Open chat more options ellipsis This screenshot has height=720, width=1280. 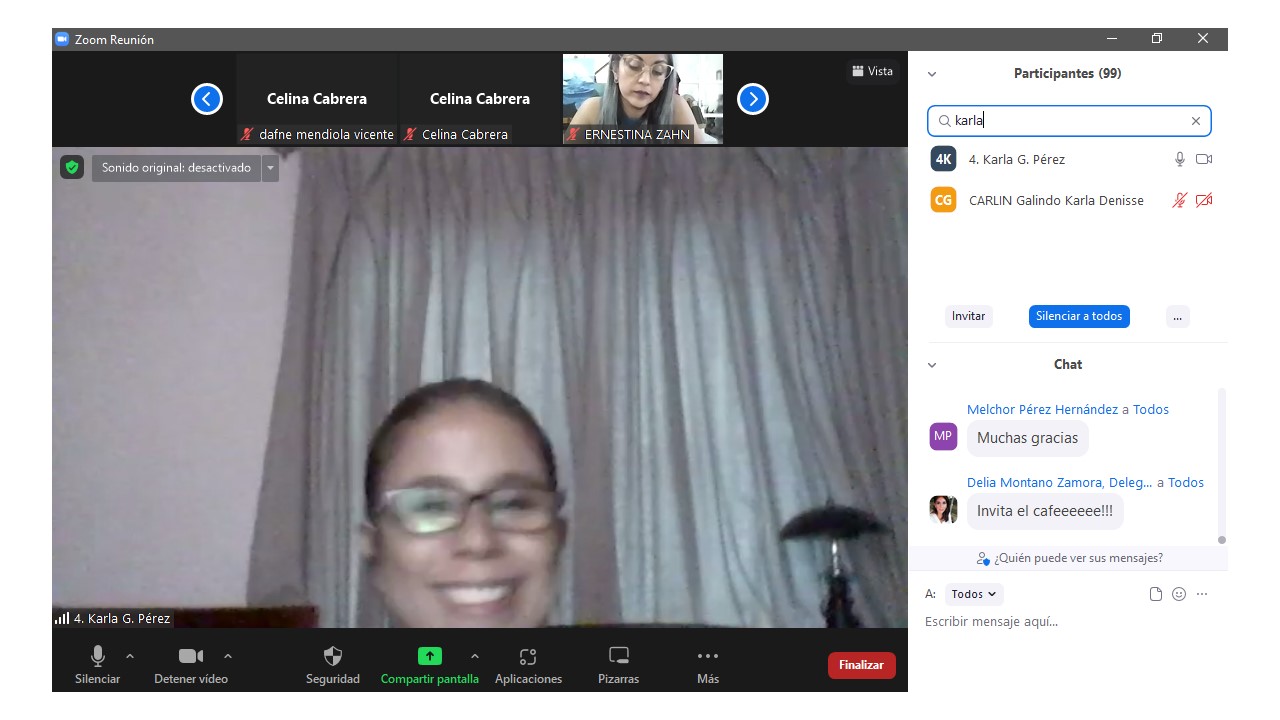point(1202,594)
